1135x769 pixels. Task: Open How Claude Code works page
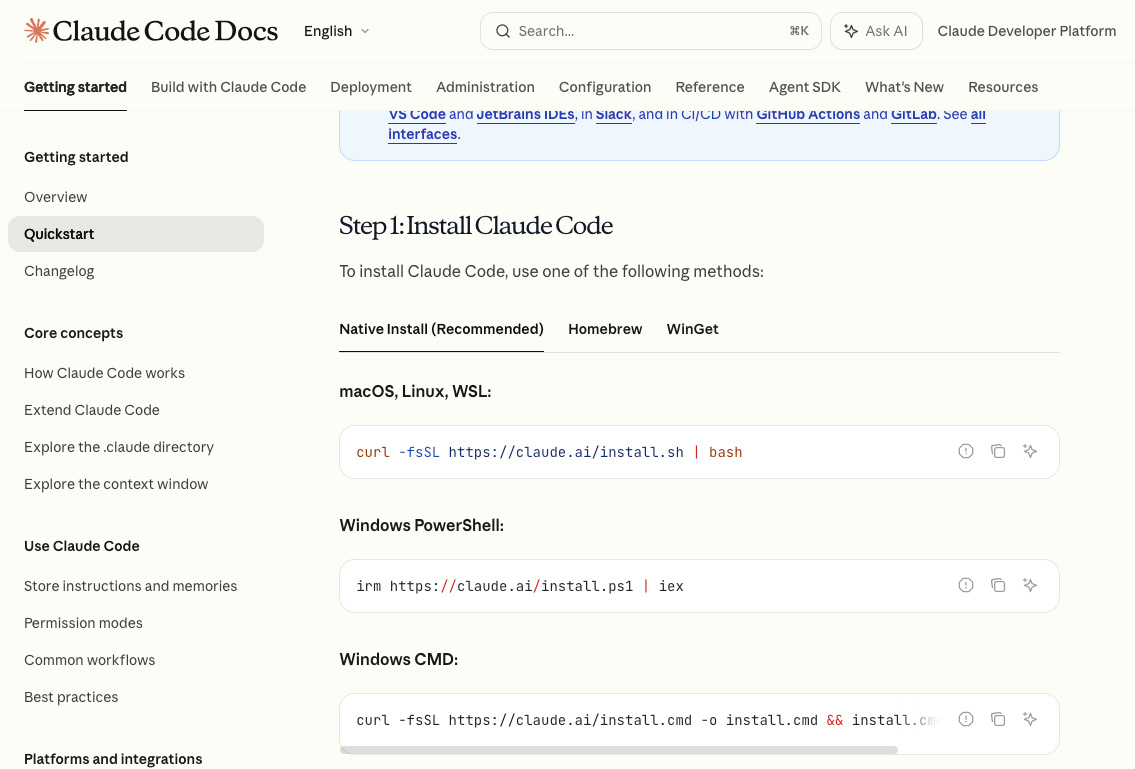pos(104,373)
